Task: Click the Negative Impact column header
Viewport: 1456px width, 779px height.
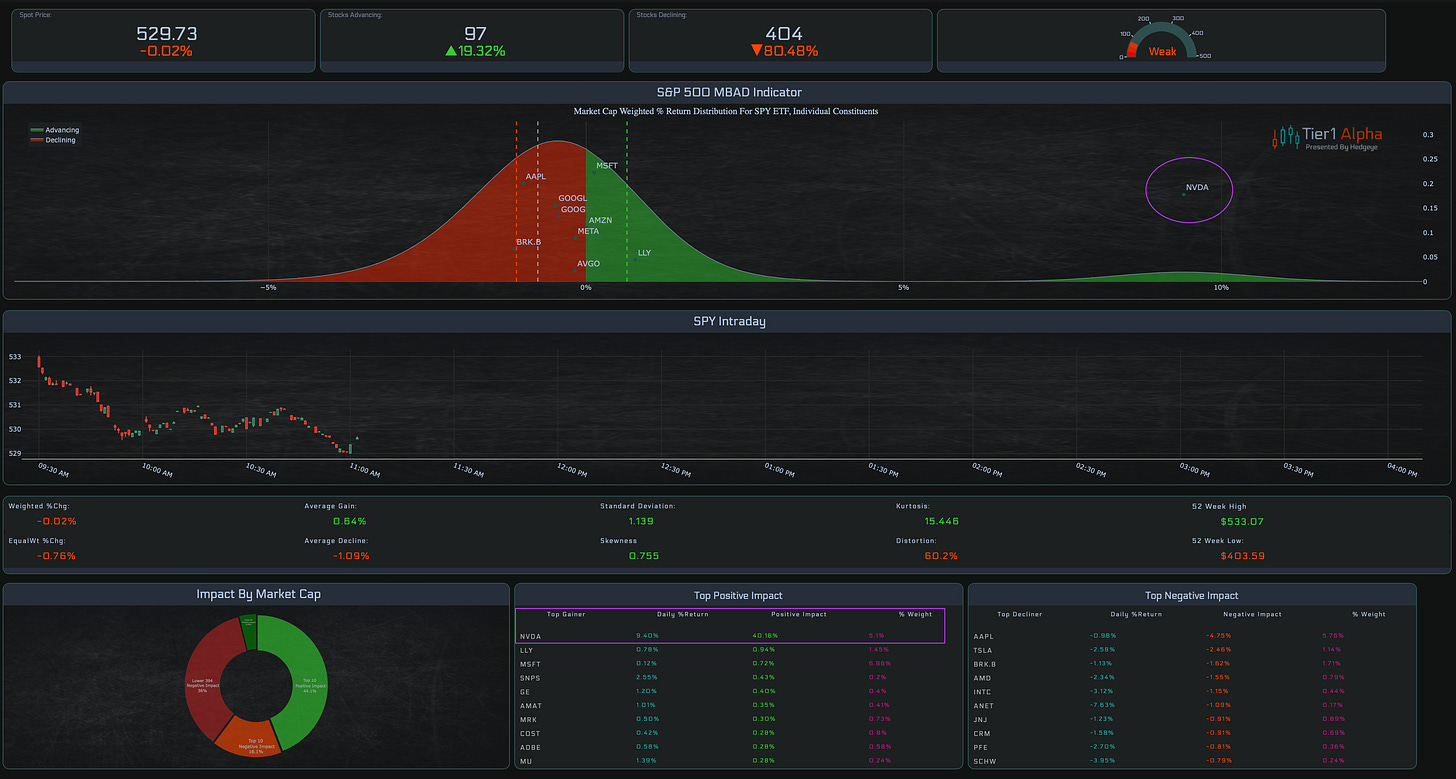Action: pos(1252,614)
